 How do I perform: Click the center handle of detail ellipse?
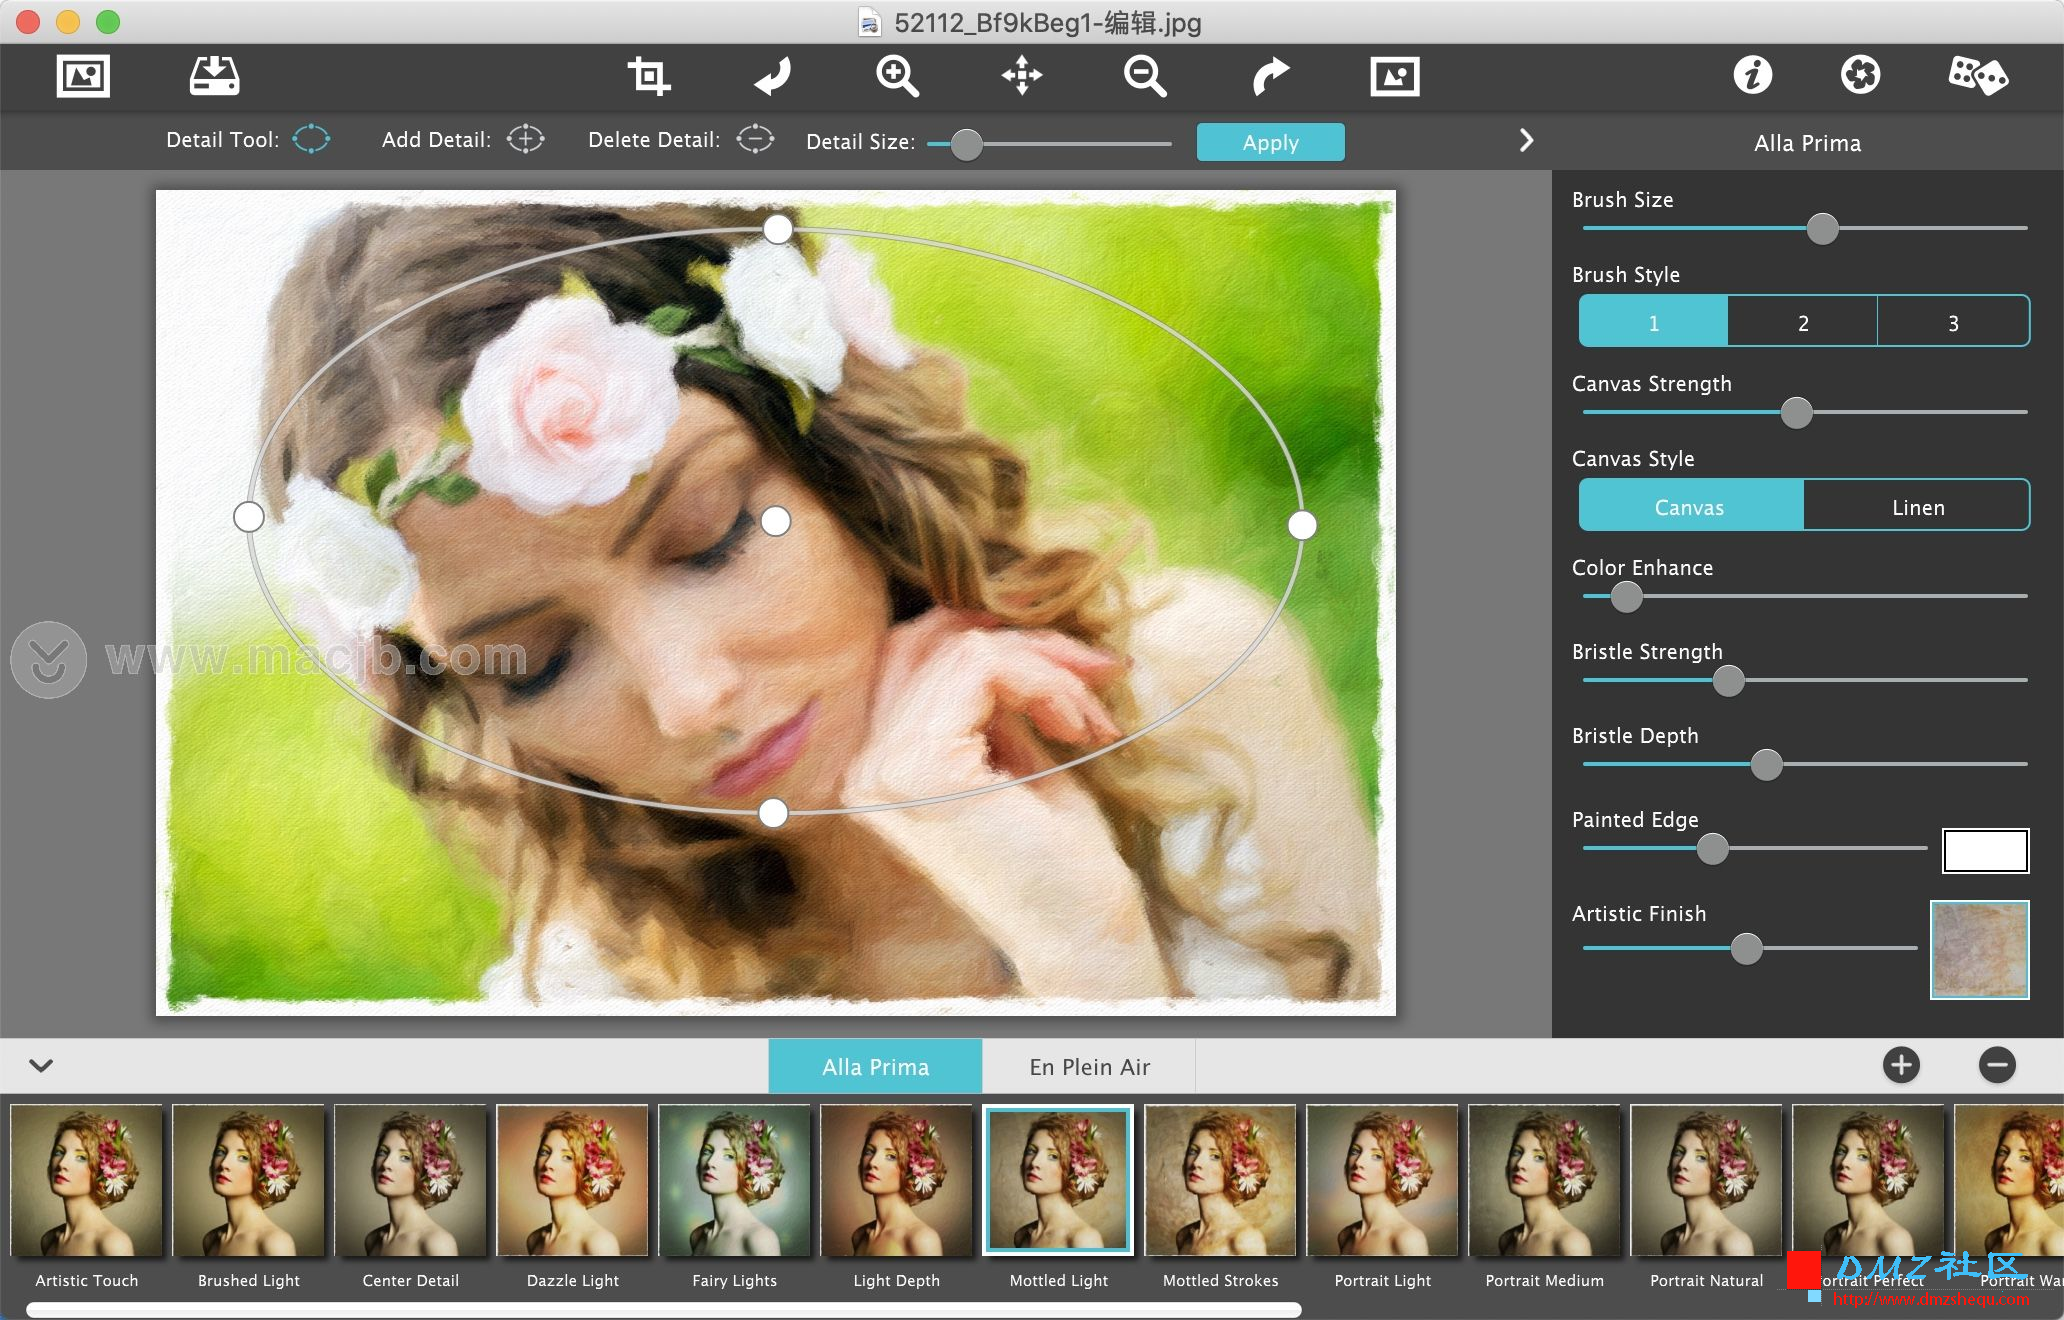pyautogui.click(x=776, y=521)
